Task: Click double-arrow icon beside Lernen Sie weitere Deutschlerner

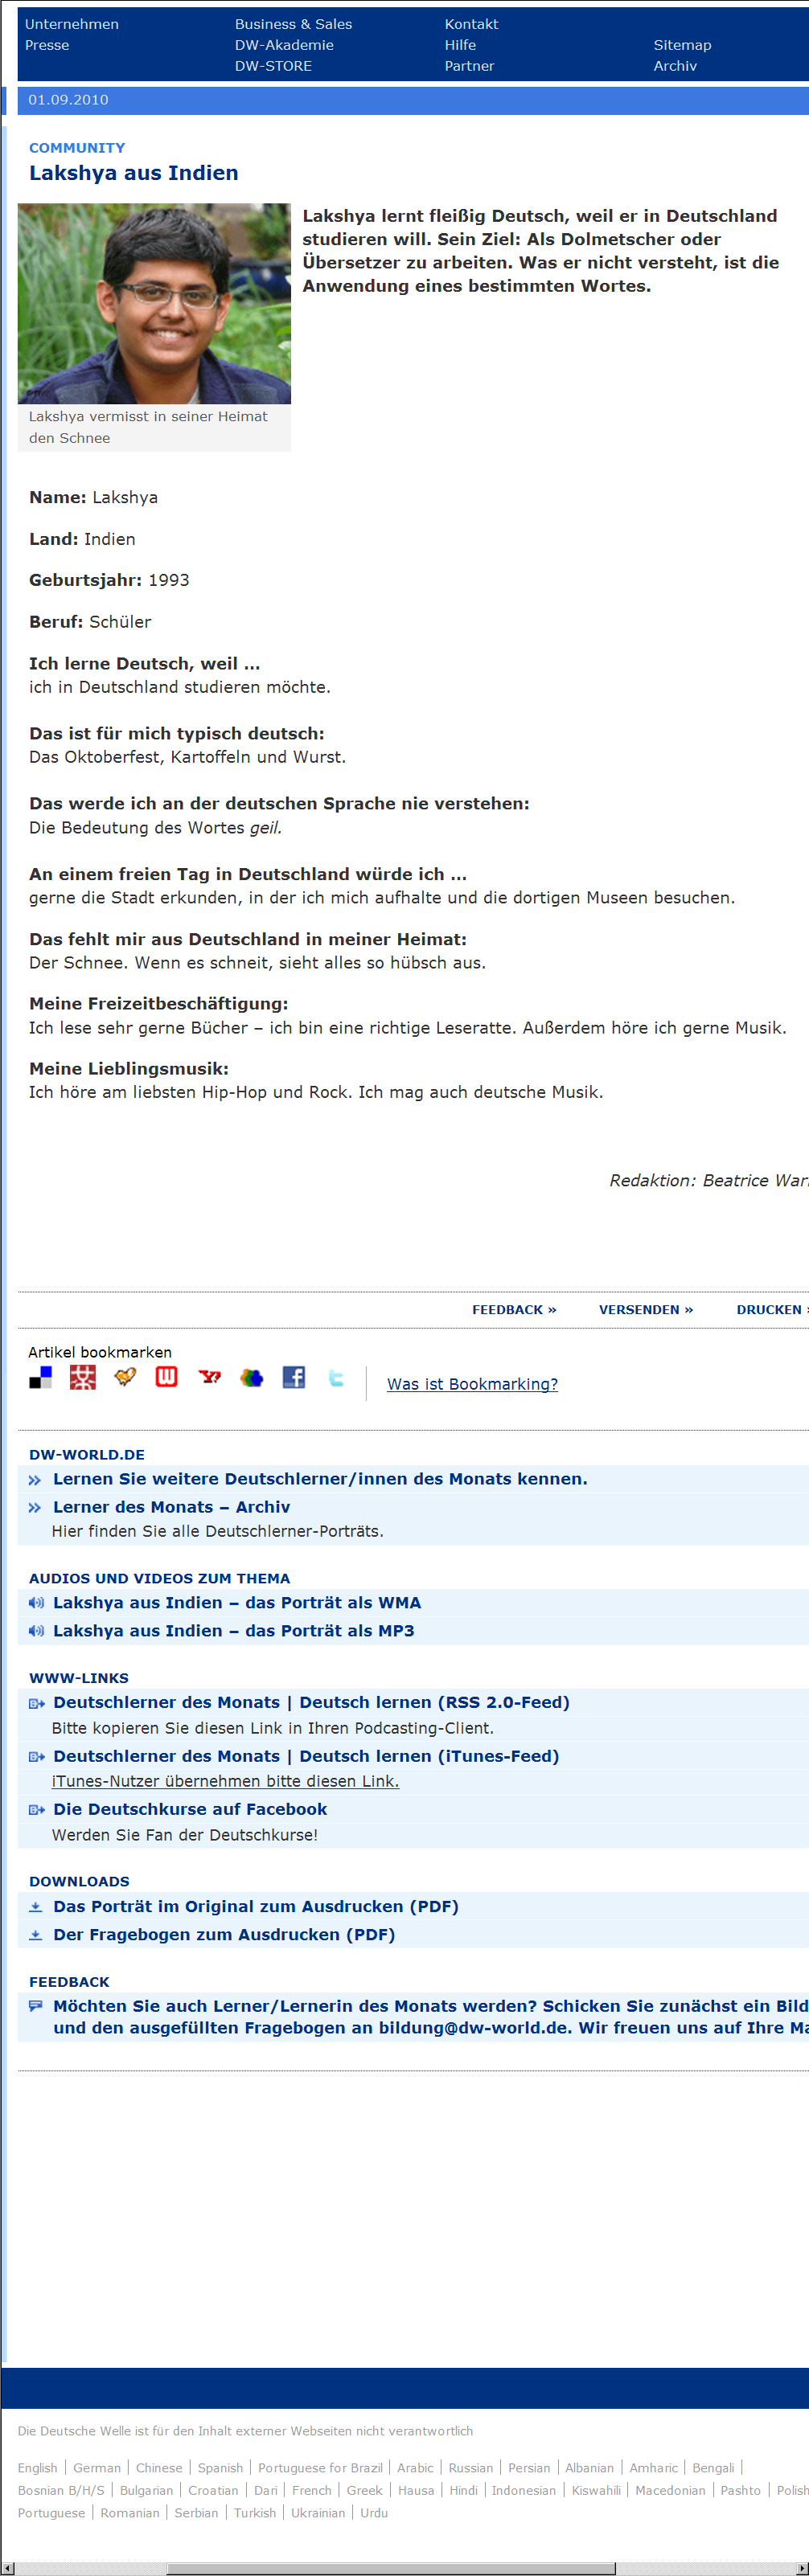Action: (x=35, y=1479)
